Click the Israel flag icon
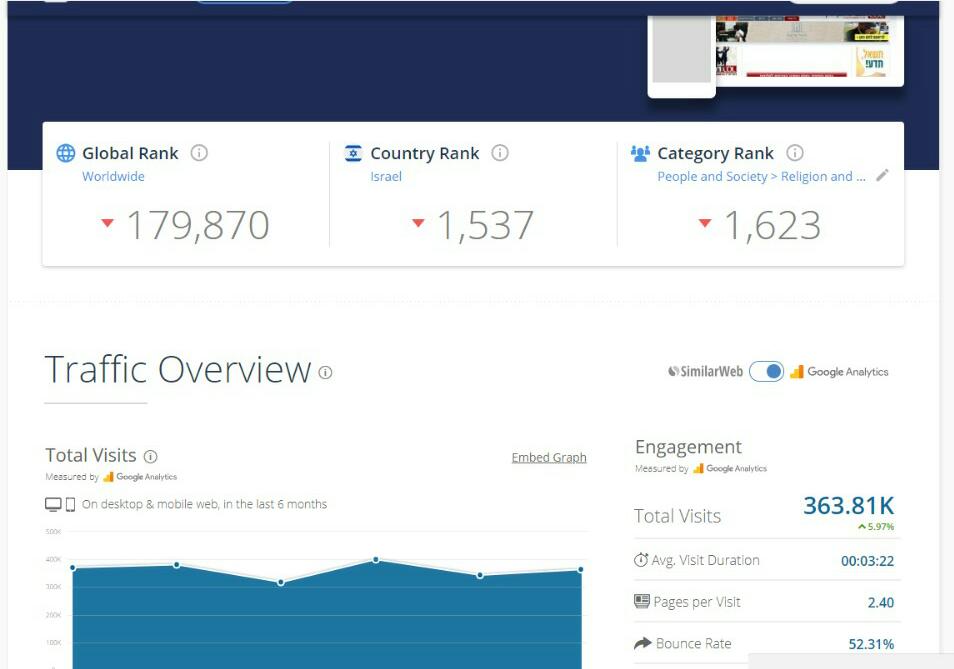This screenshot has width=954, height=669. pos(353,153)
